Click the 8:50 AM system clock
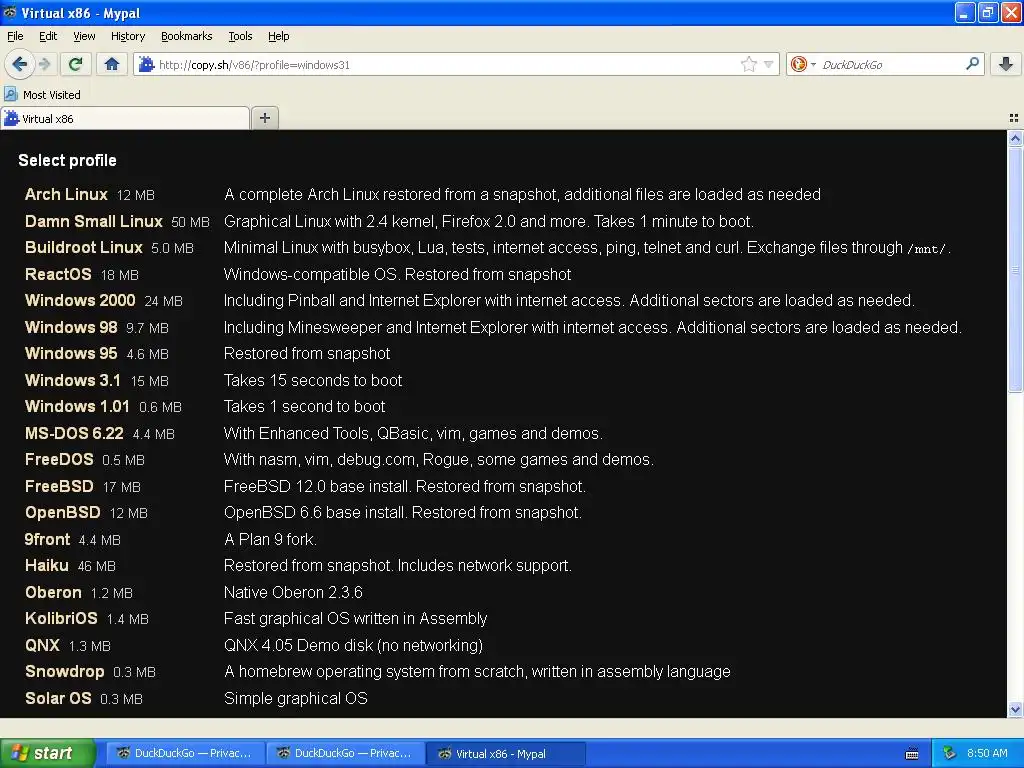The height and width of the screenshot is (768, 1024). [987, 753]
